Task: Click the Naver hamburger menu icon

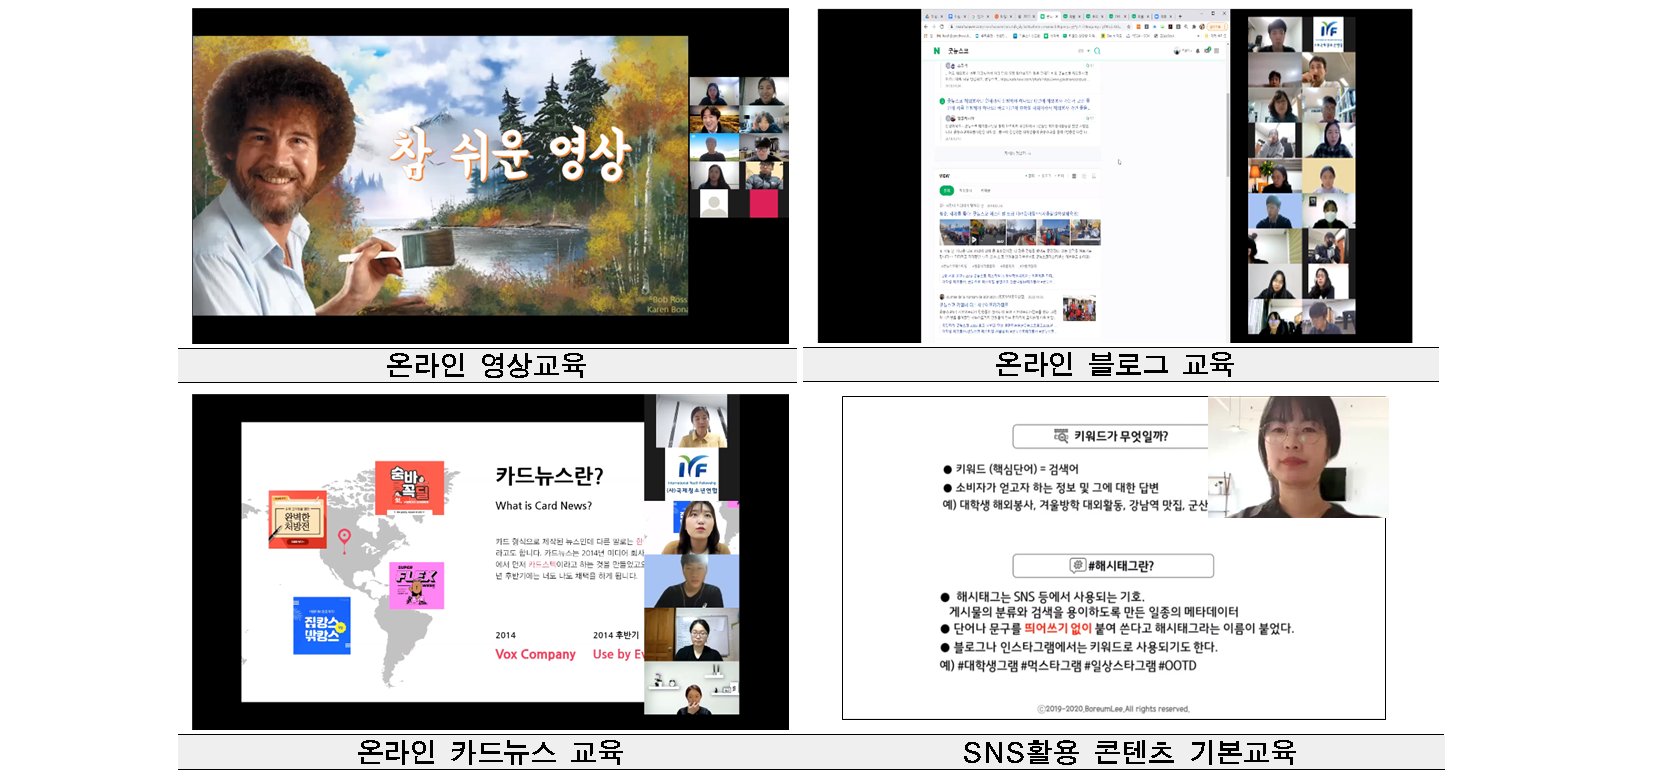Action: [x=1216, y=50]
